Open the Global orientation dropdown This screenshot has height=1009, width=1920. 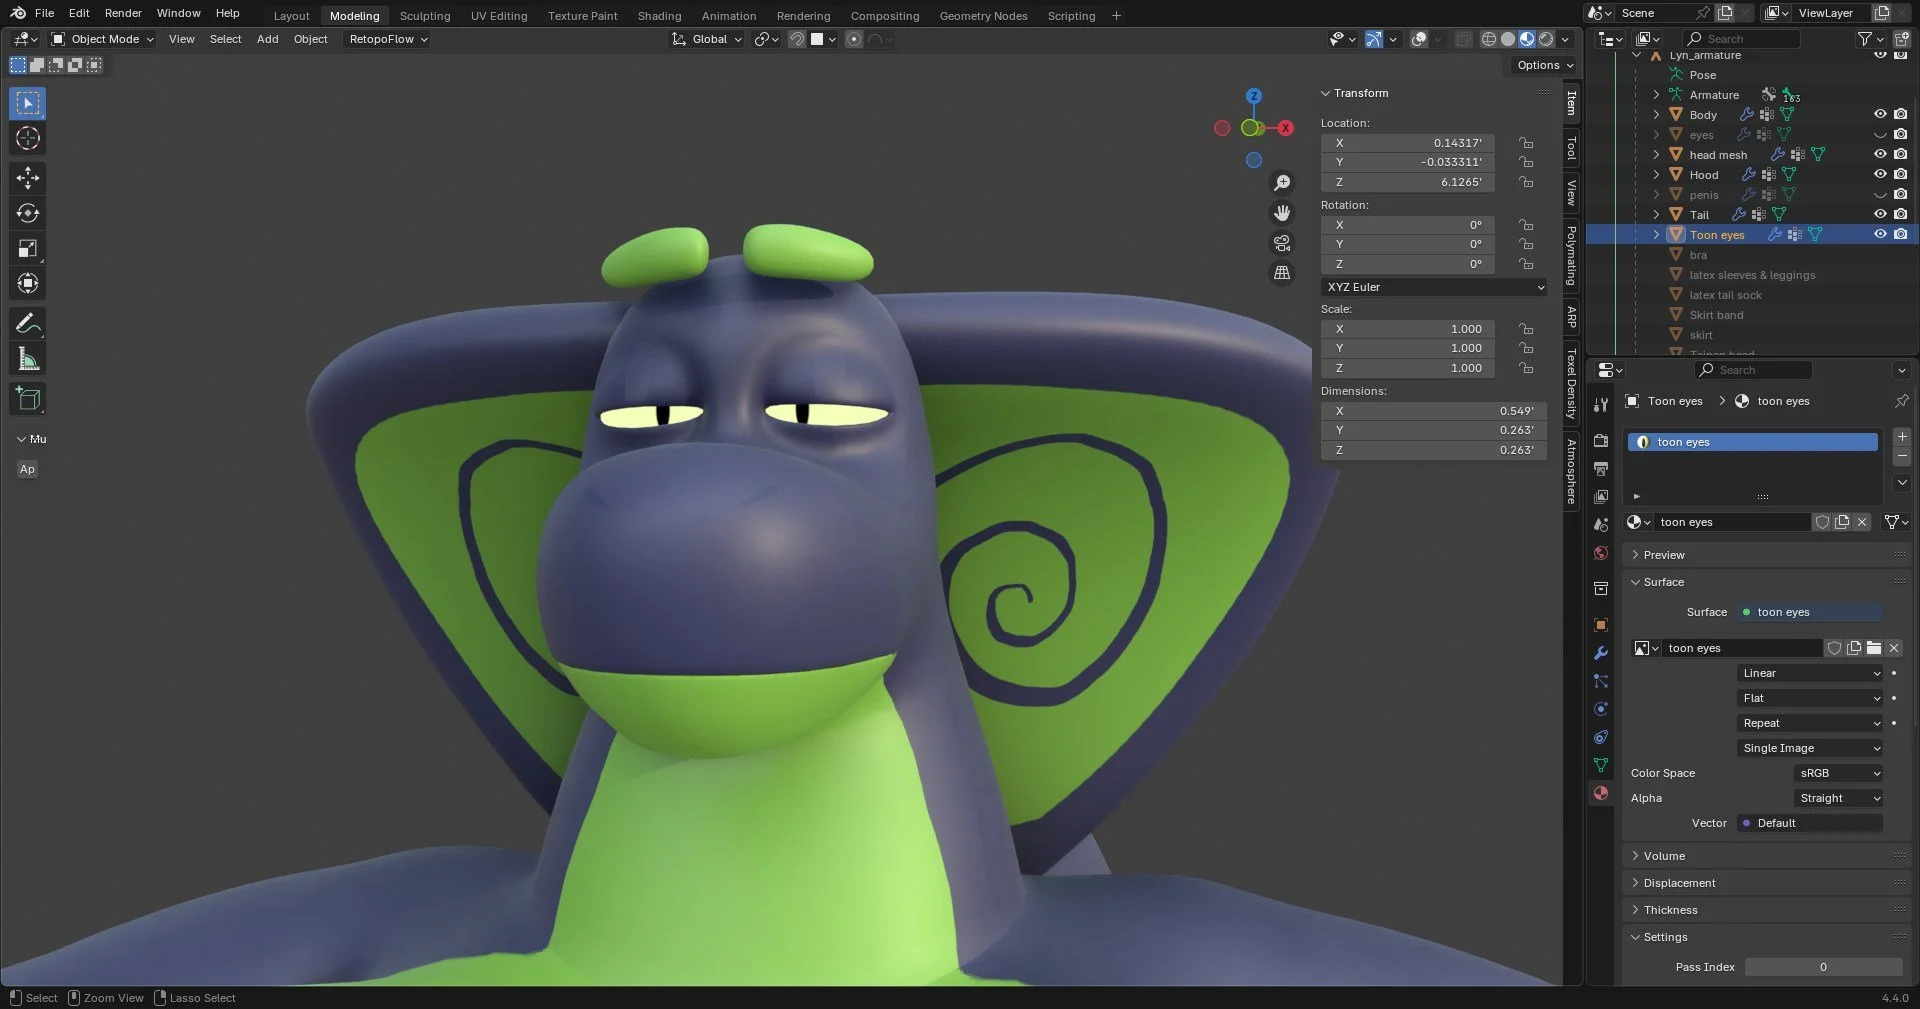(707, 39)
